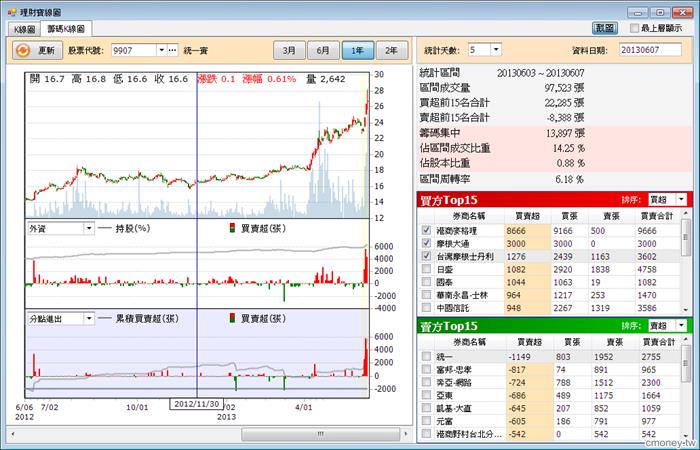Click the app icon in the title bar
This screenshot has width=700, height=450.
click(11, 9)
